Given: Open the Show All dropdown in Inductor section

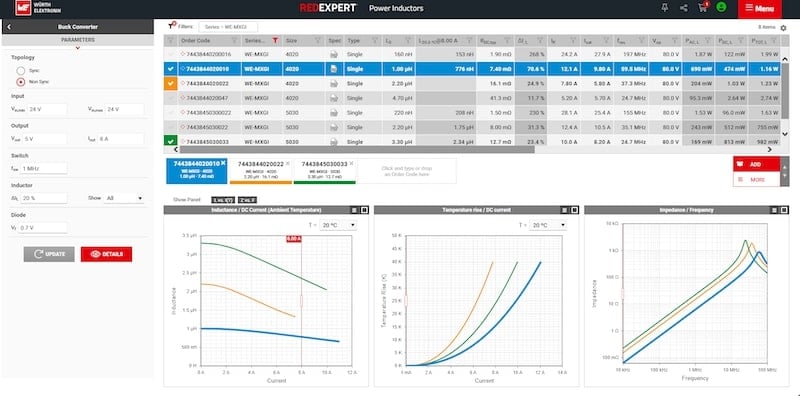Looking at the screenshot, I should point(123,198).
